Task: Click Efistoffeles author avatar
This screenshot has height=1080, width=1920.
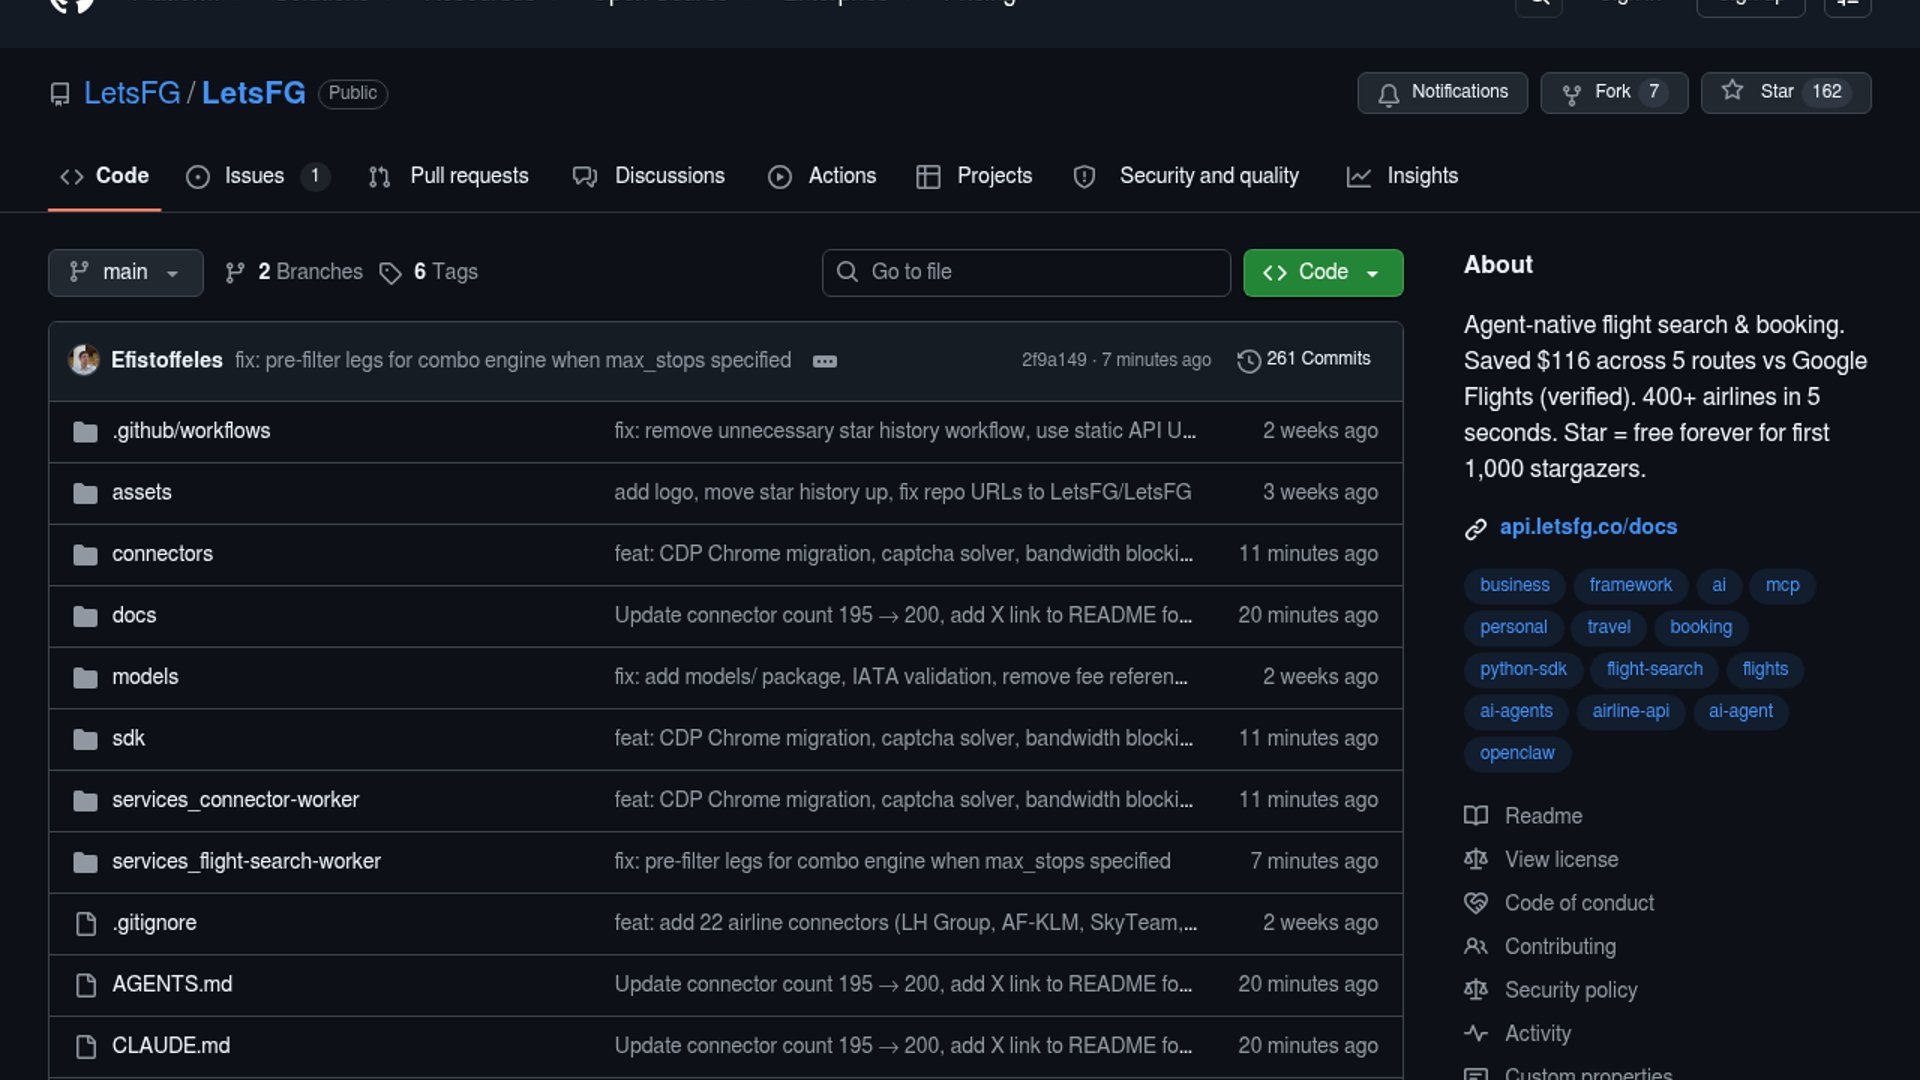Action: (x=84, y=360)
